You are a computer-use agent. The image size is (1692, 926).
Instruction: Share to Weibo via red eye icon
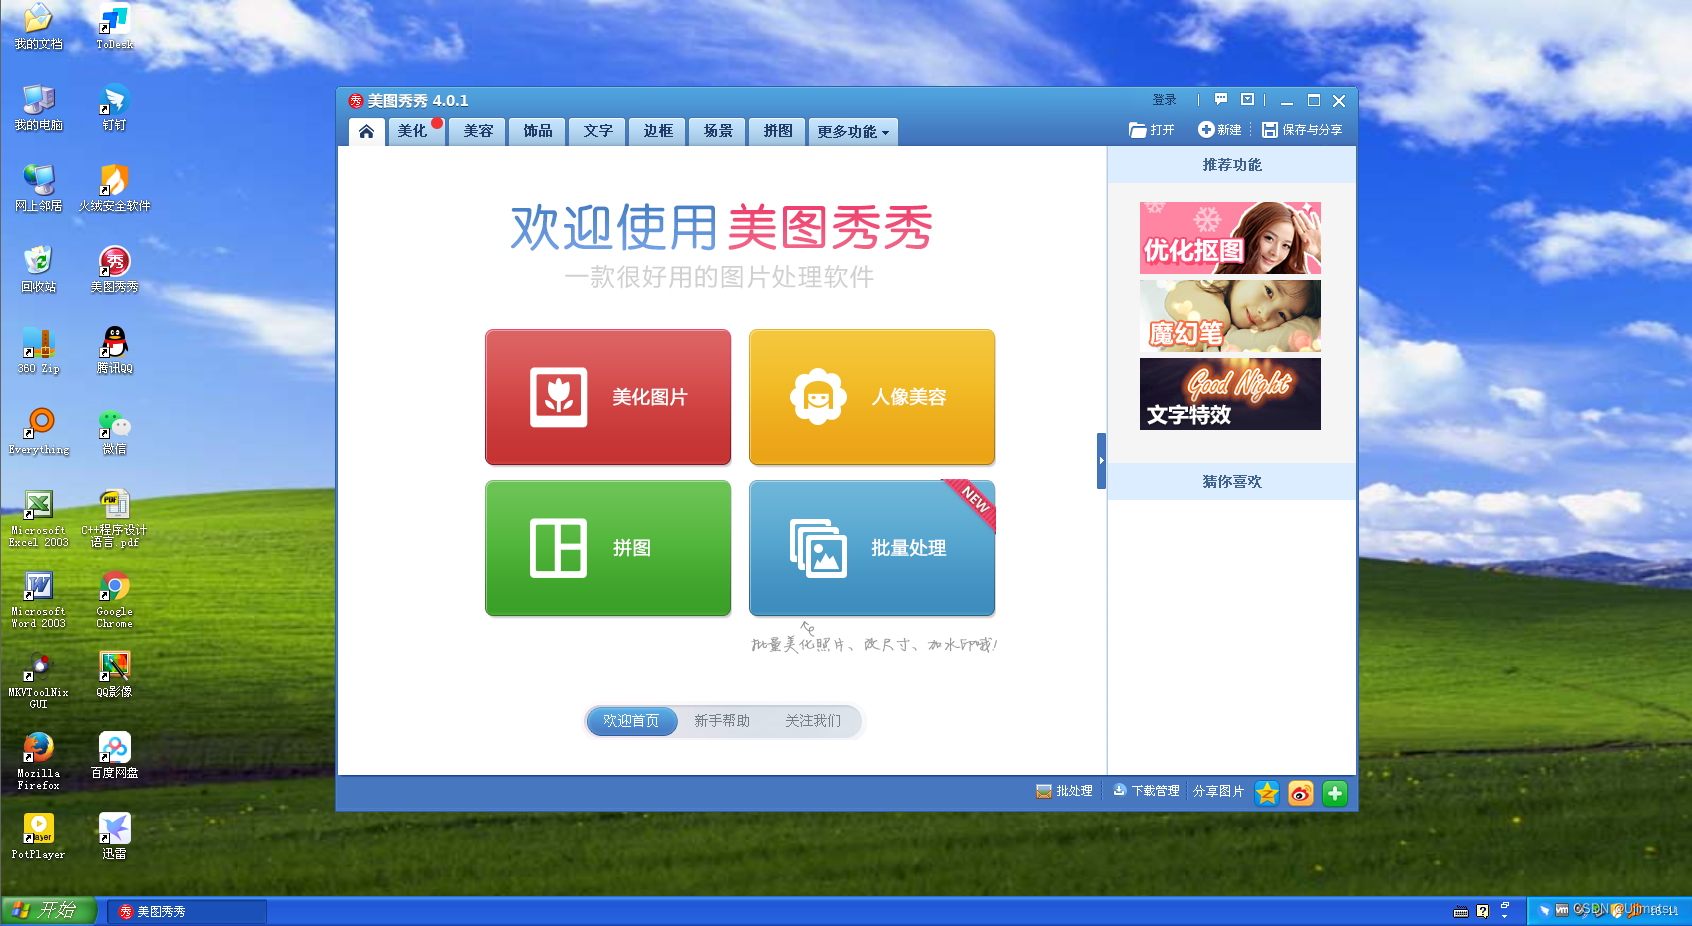pyautogui.click(x=1301, y=793)
